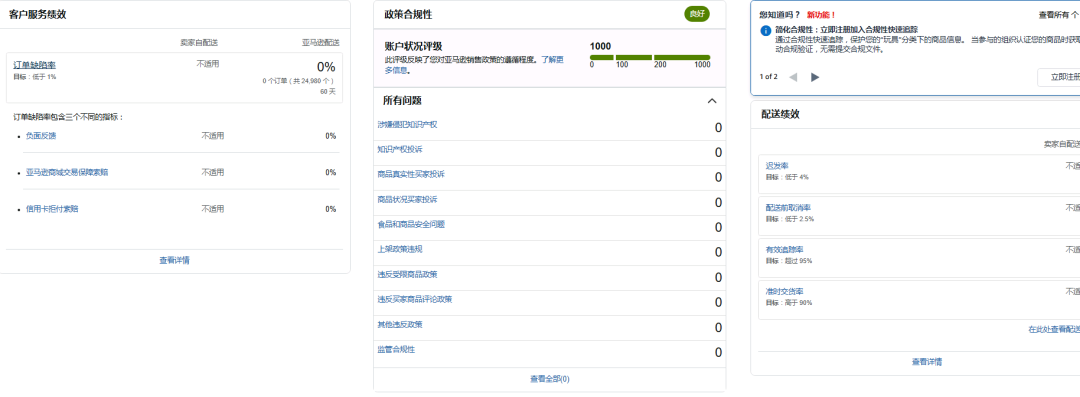
Task: Click the 配送绩效 panel title
Action: [780, 114]
